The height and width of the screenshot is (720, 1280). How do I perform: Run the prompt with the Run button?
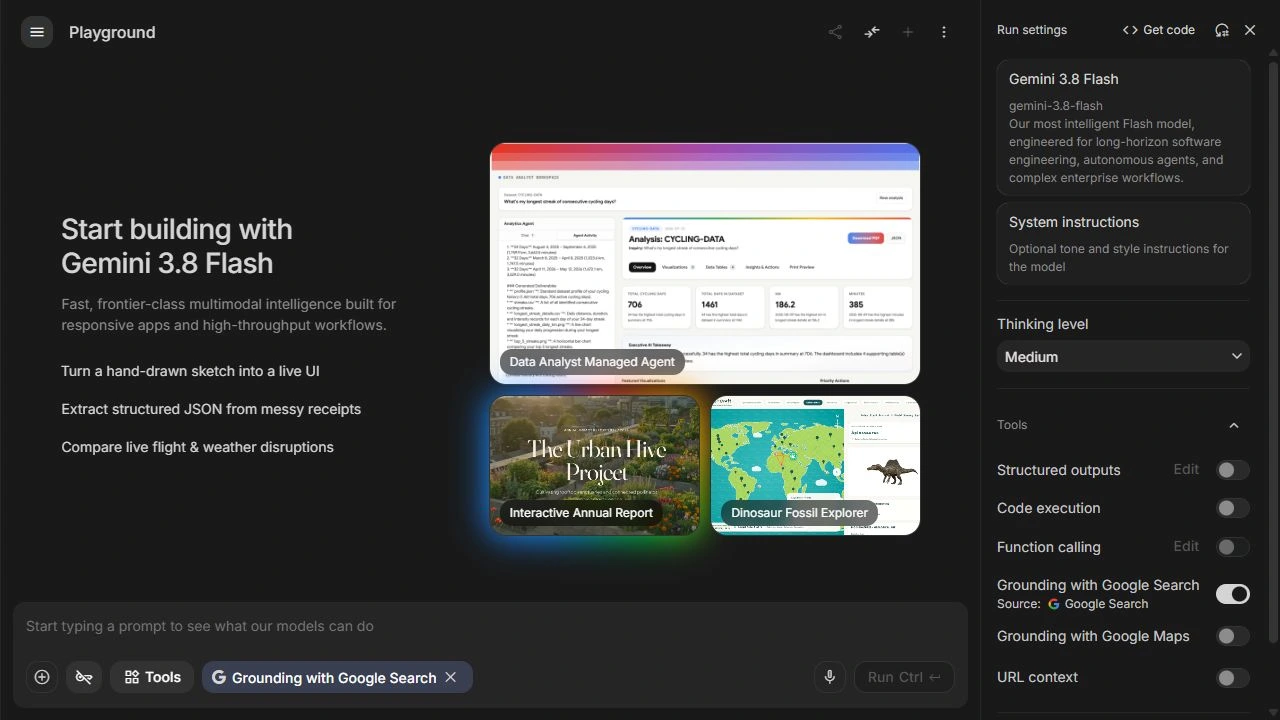904,677
